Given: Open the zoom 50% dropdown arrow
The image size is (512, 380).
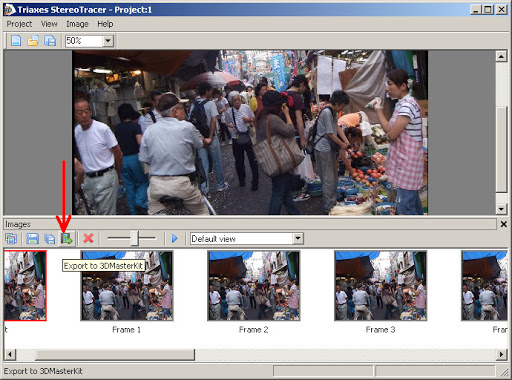Looking at the screenshot, I should (x=108, y=41).
